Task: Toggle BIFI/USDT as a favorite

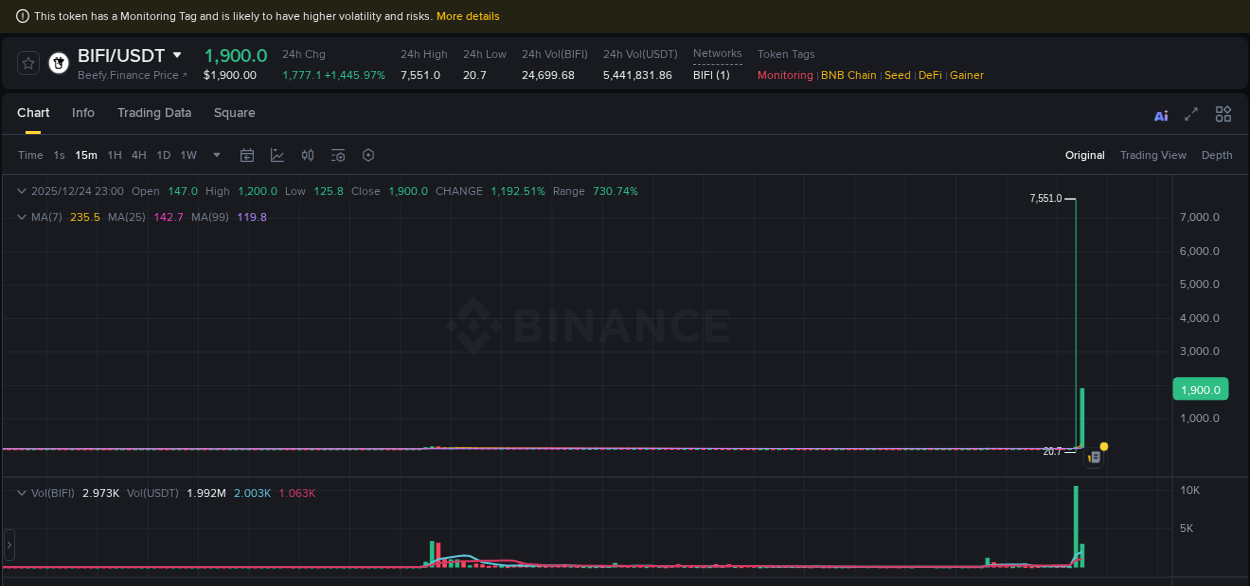Action: [x=28, y=62]
